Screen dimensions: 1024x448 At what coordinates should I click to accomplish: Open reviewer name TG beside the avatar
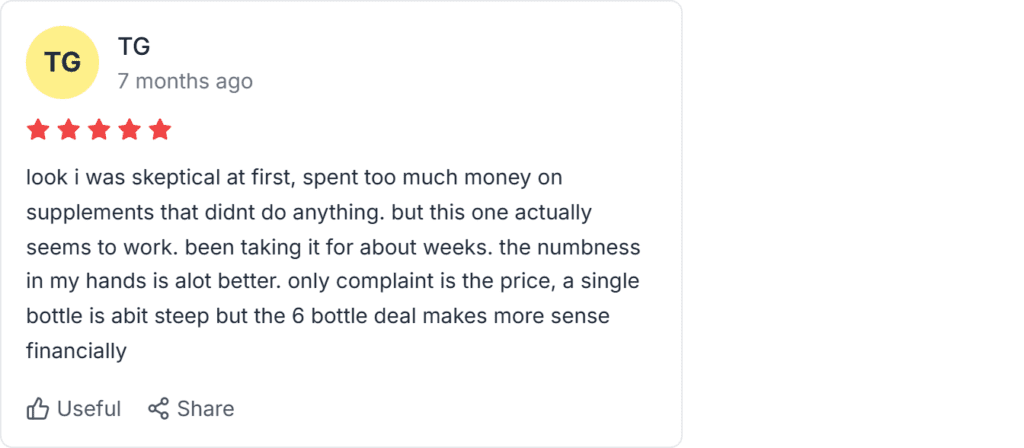pyautogui.click(x=134, y=46)
